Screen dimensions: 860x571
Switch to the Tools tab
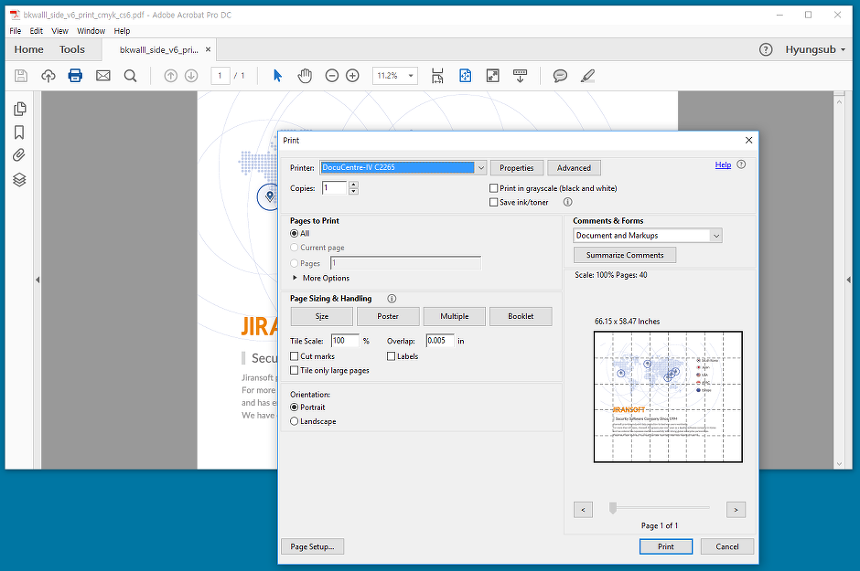72,49
